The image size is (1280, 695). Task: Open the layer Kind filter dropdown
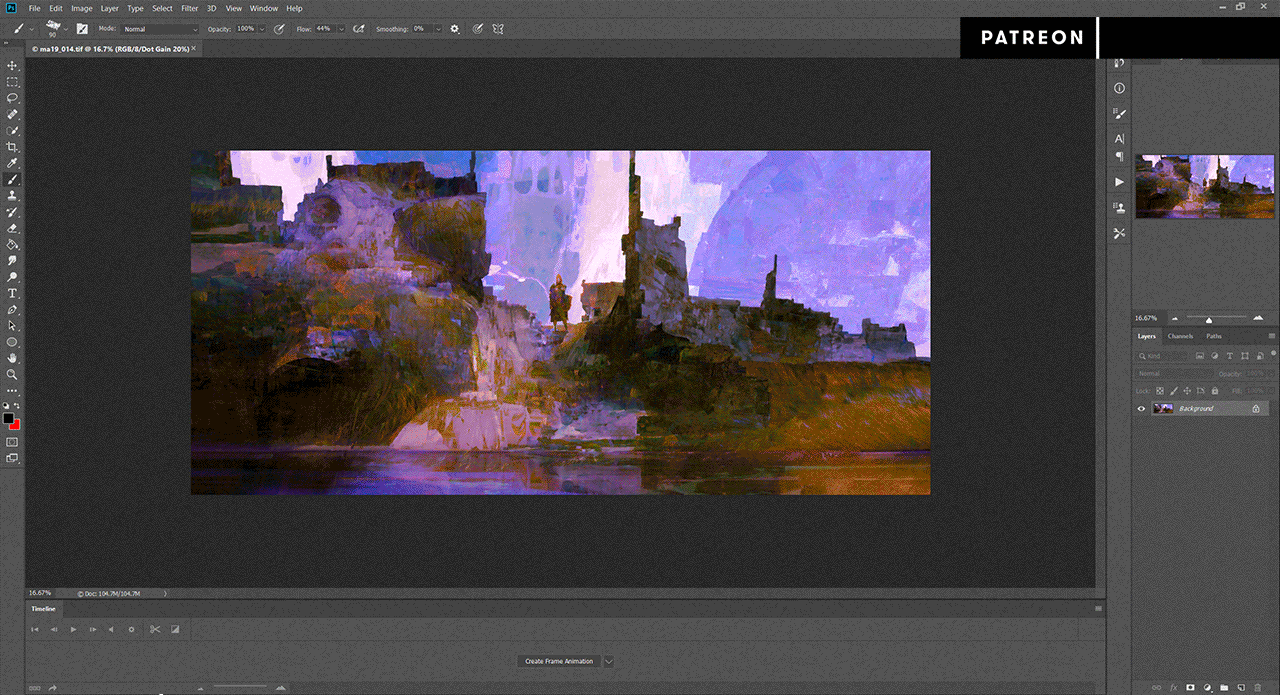(x=1162, y=356)
